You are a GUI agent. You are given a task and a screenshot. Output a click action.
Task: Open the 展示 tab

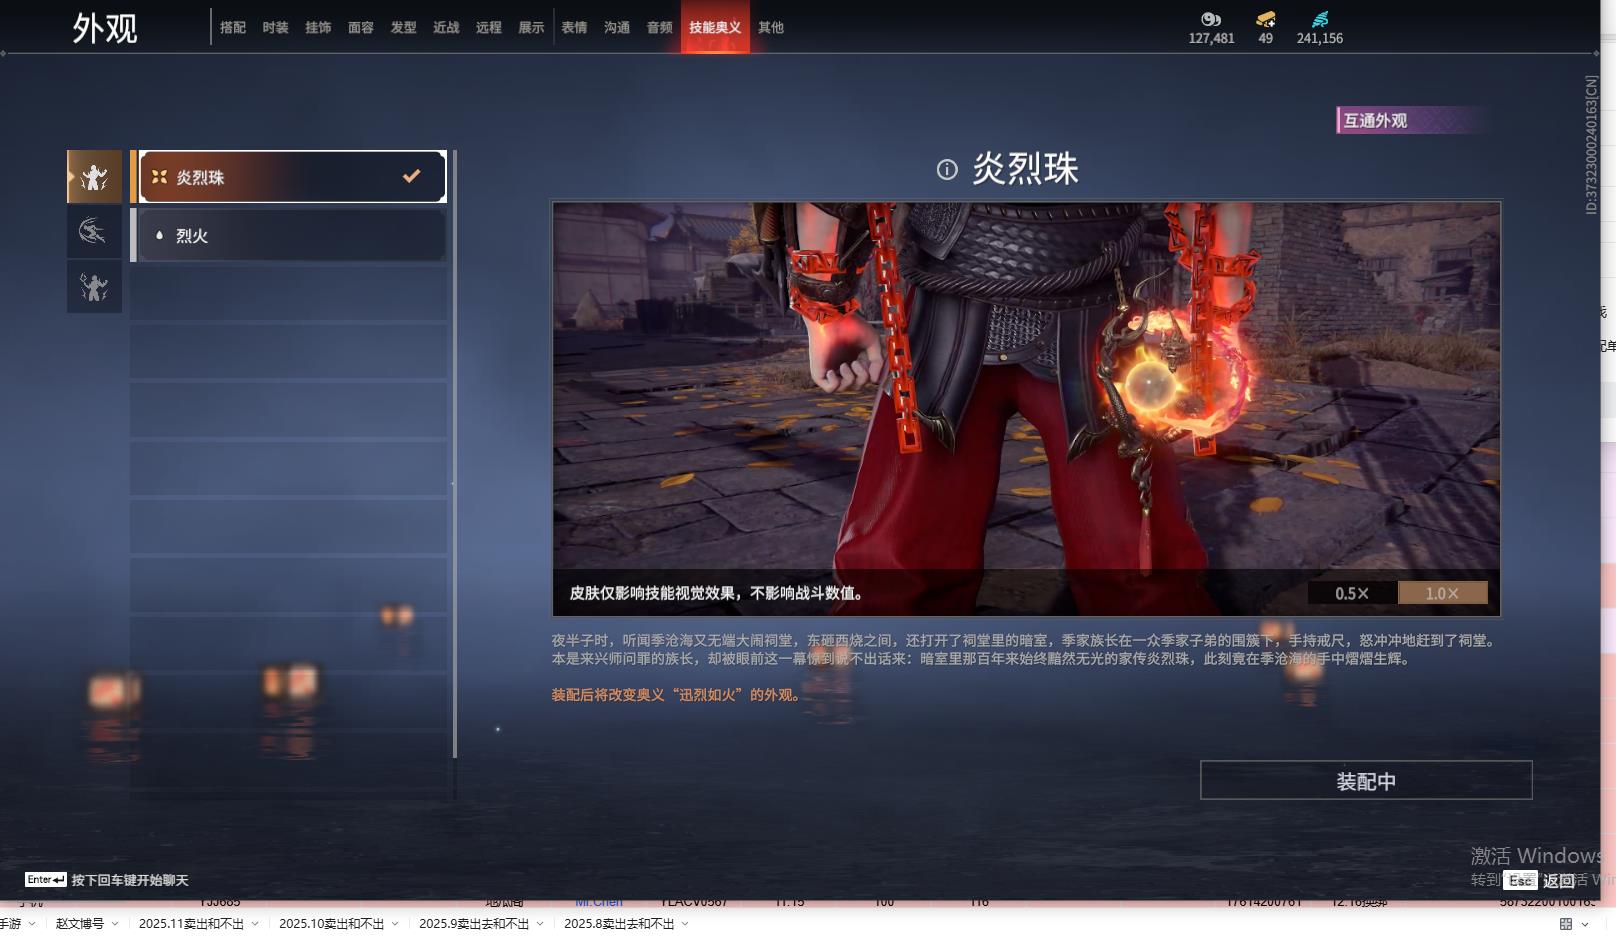[x=531, y=28]
